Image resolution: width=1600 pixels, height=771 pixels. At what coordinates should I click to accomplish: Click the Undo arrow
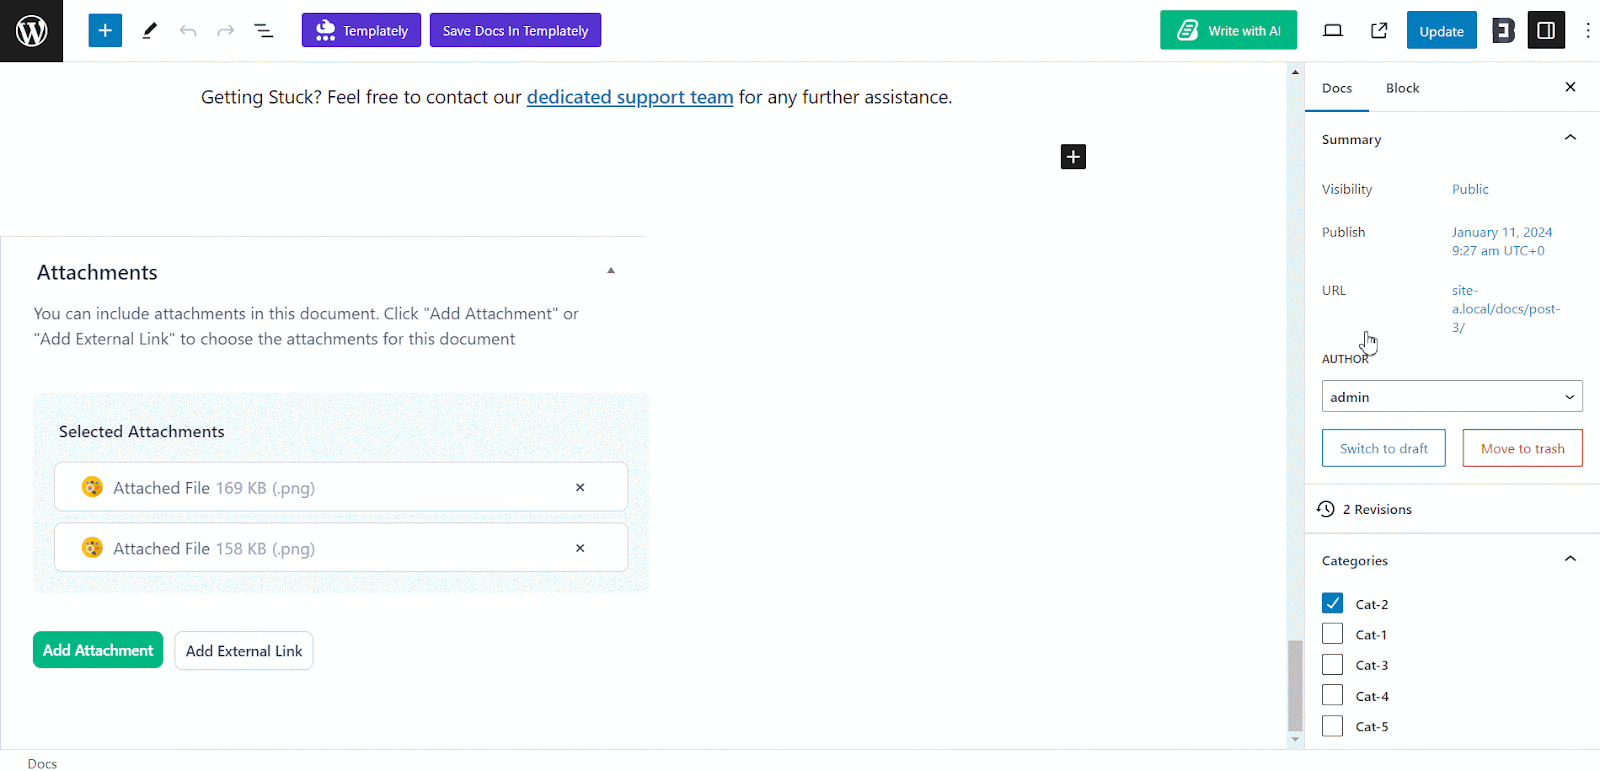(188, 31)
